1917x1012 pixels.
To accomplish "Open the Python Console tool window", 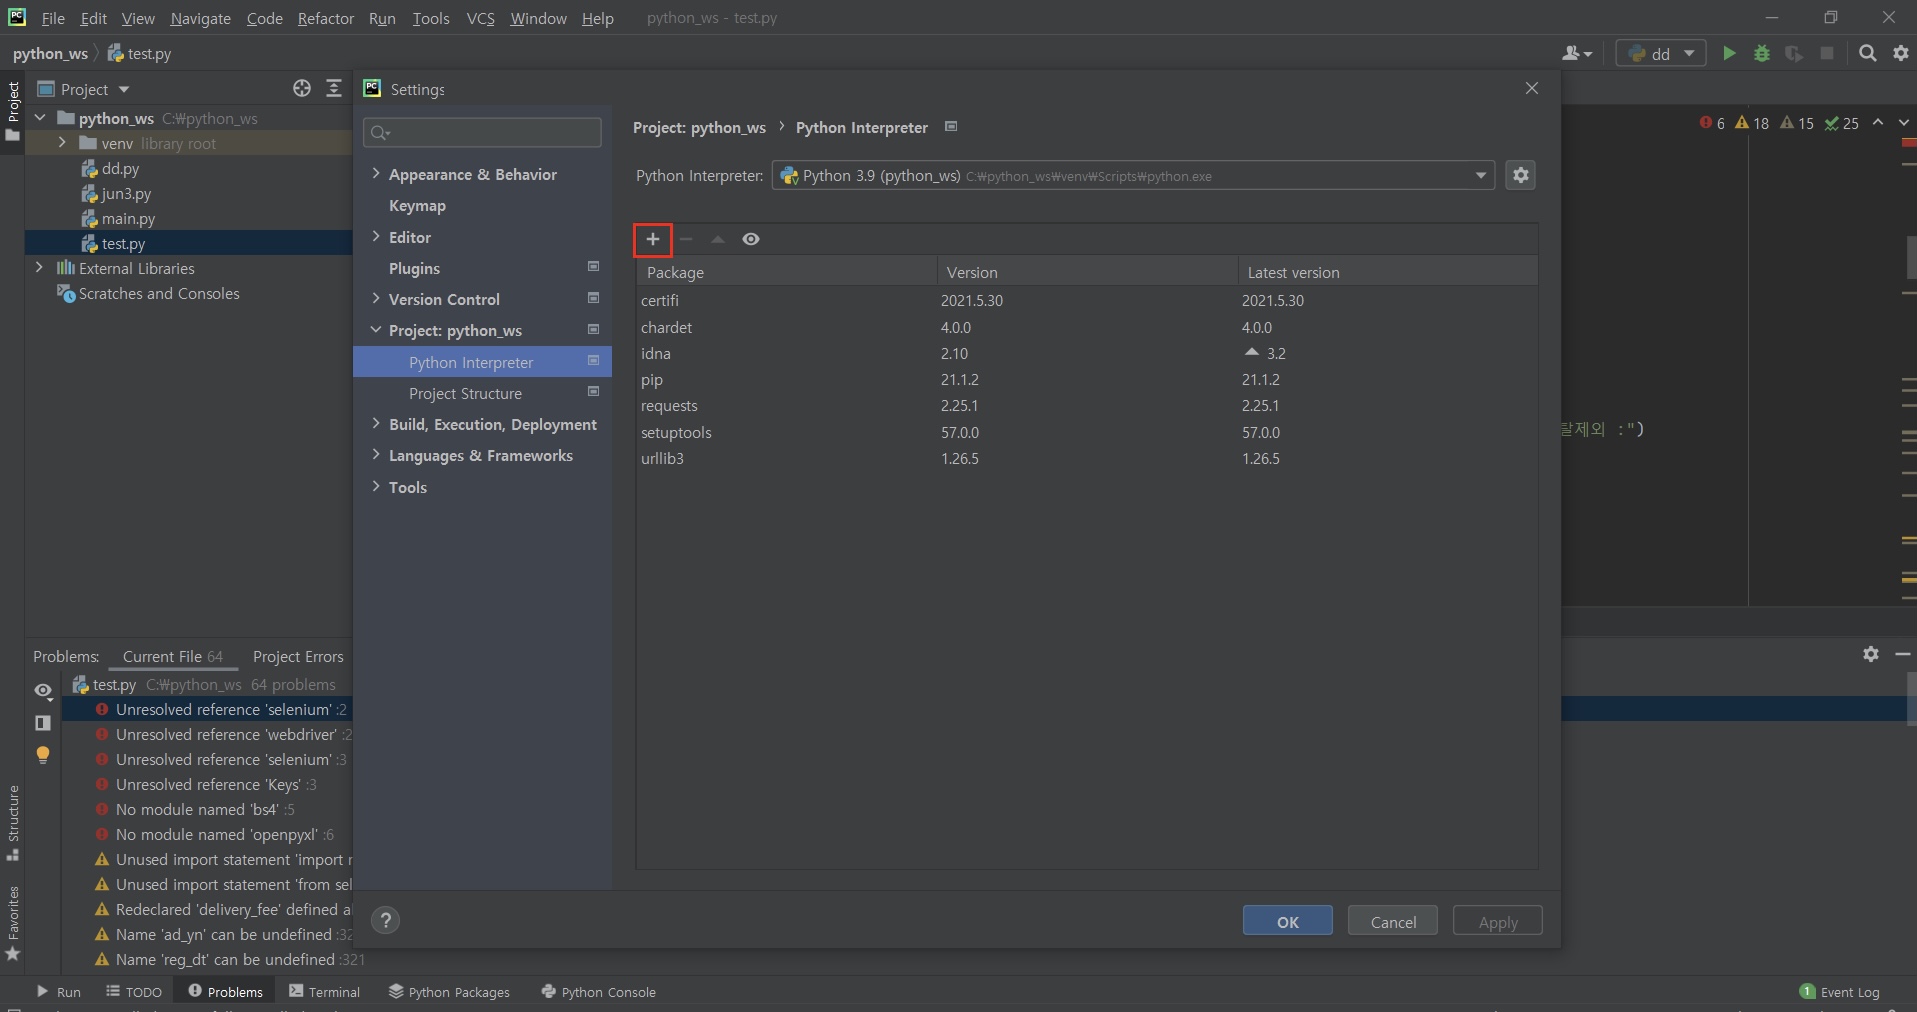I will 598,991.
